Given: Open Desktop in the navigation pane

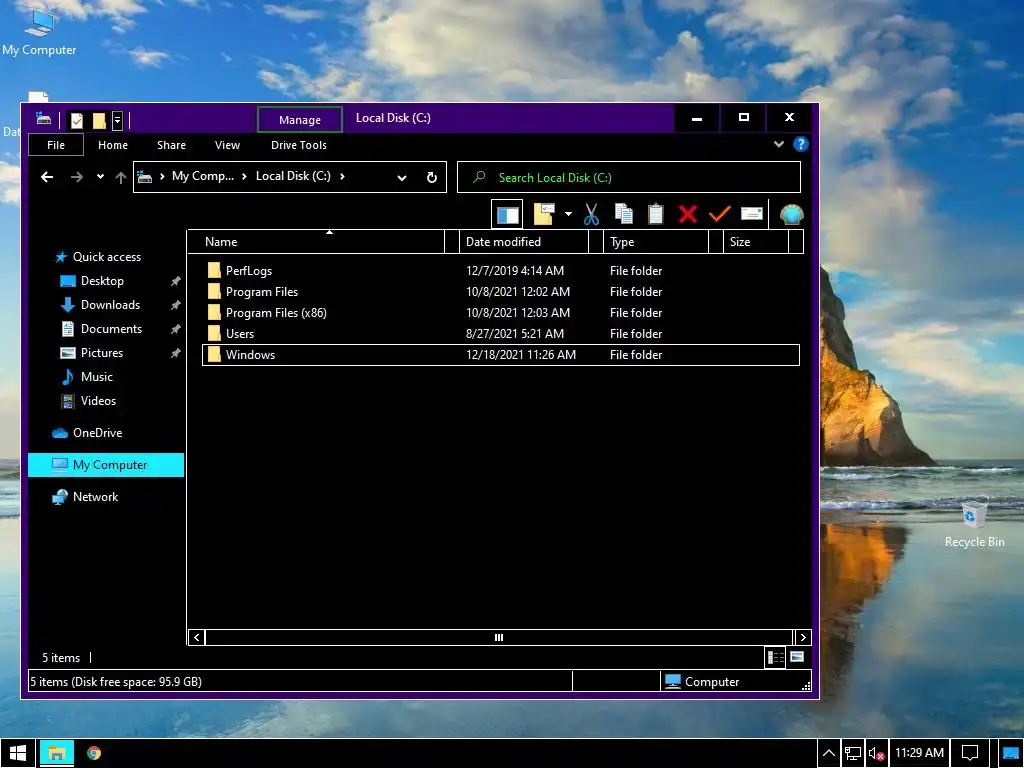Looking at the screenshot, I should [106, 281].
